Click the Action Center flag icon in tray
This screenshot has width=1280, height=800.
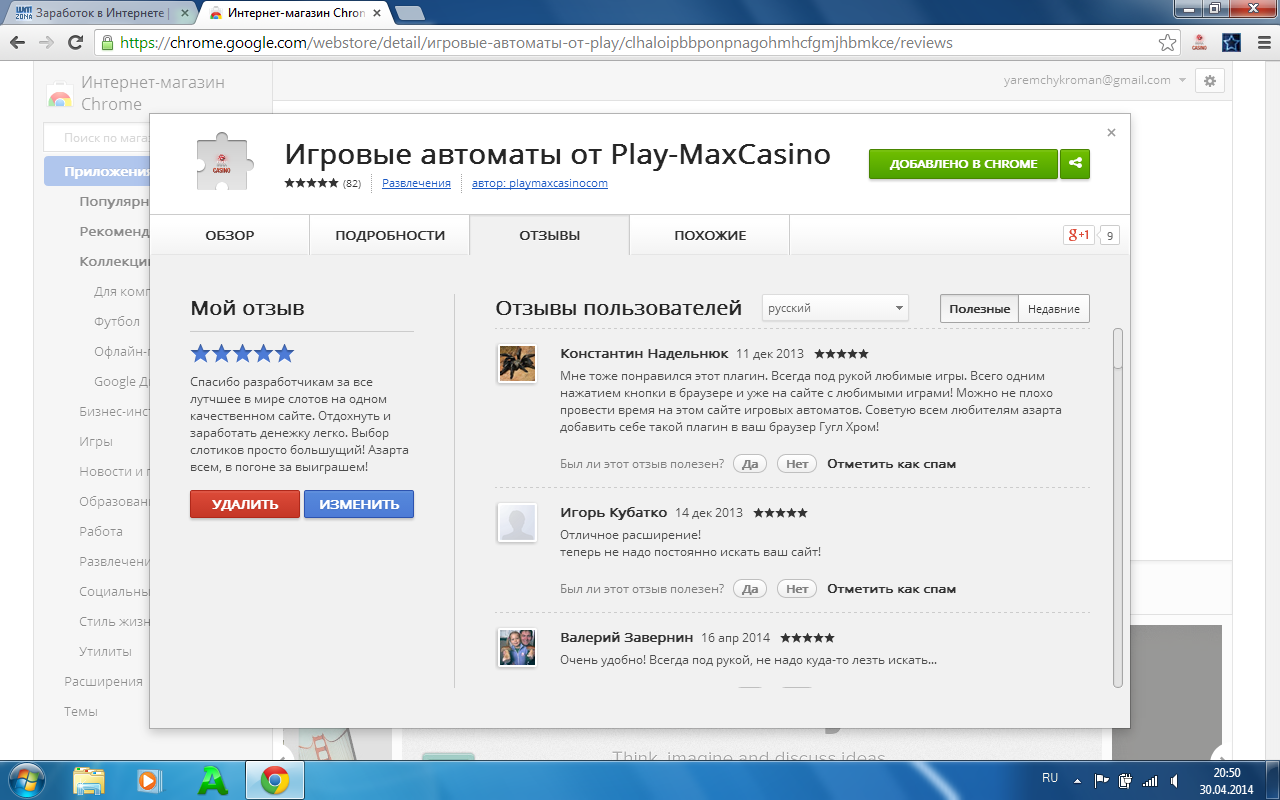1102,780
